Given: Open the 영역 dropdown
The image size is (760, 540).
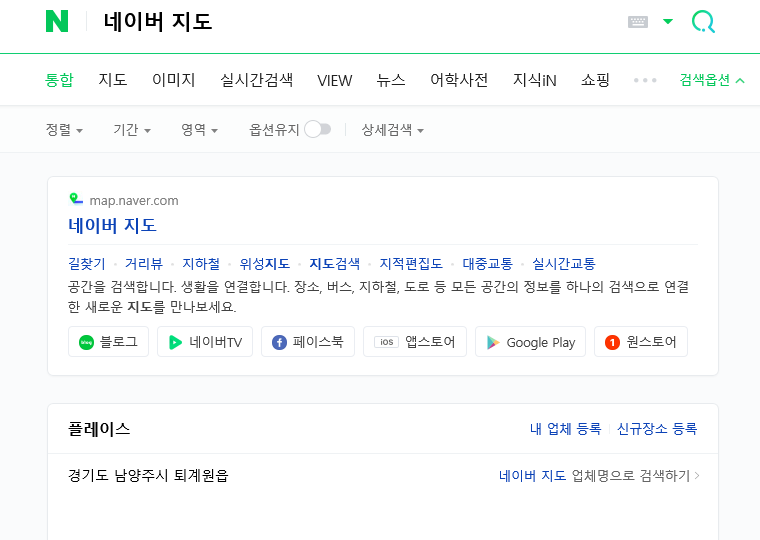Looking at the screenshot, I should pos(199,129).
